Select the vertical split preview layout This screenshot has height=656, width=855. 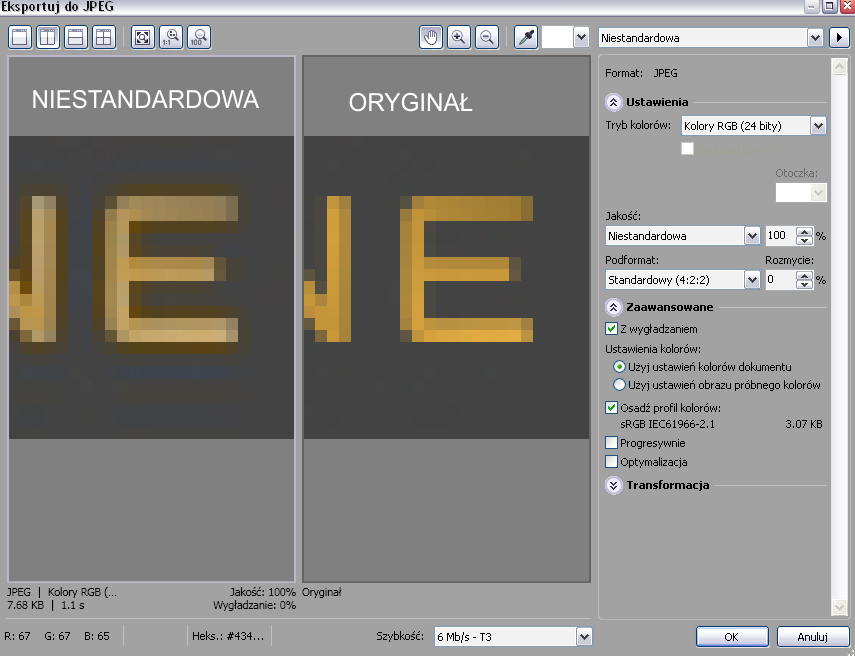(x=47, y=38)
